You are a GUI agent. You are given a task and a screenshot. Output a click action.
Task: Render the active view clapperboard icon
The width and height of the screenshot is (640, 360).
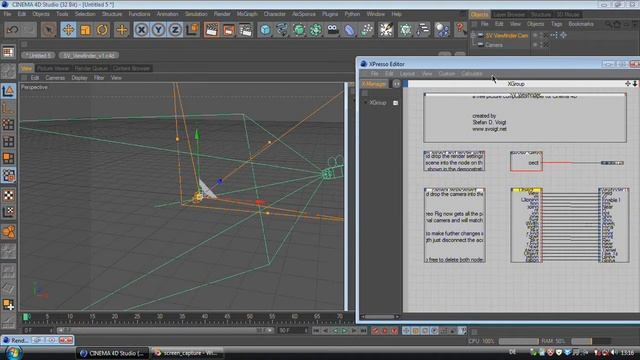[211, 30]
